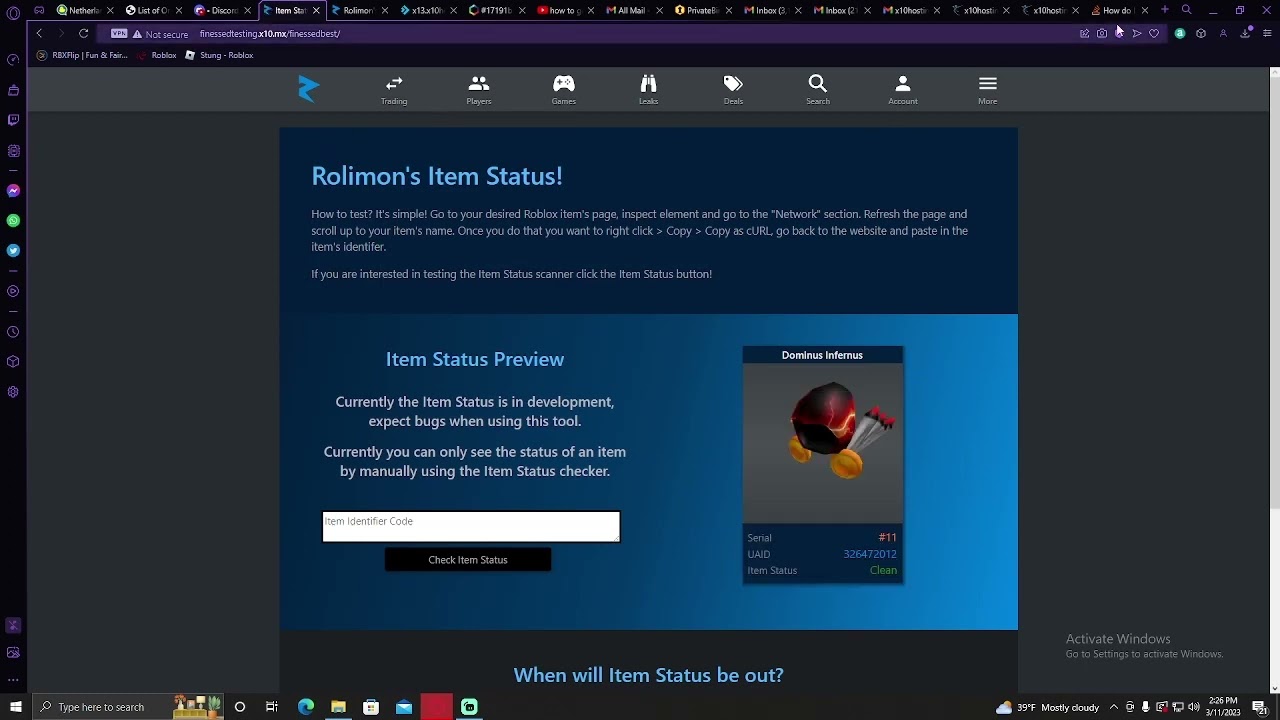Reload the page with refresh icon
Screen dimensions: 1280x720
(84, 34)
